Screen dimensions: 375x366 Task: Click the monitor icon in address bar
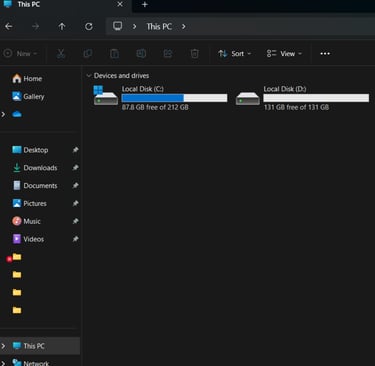(x=117, y=26)
